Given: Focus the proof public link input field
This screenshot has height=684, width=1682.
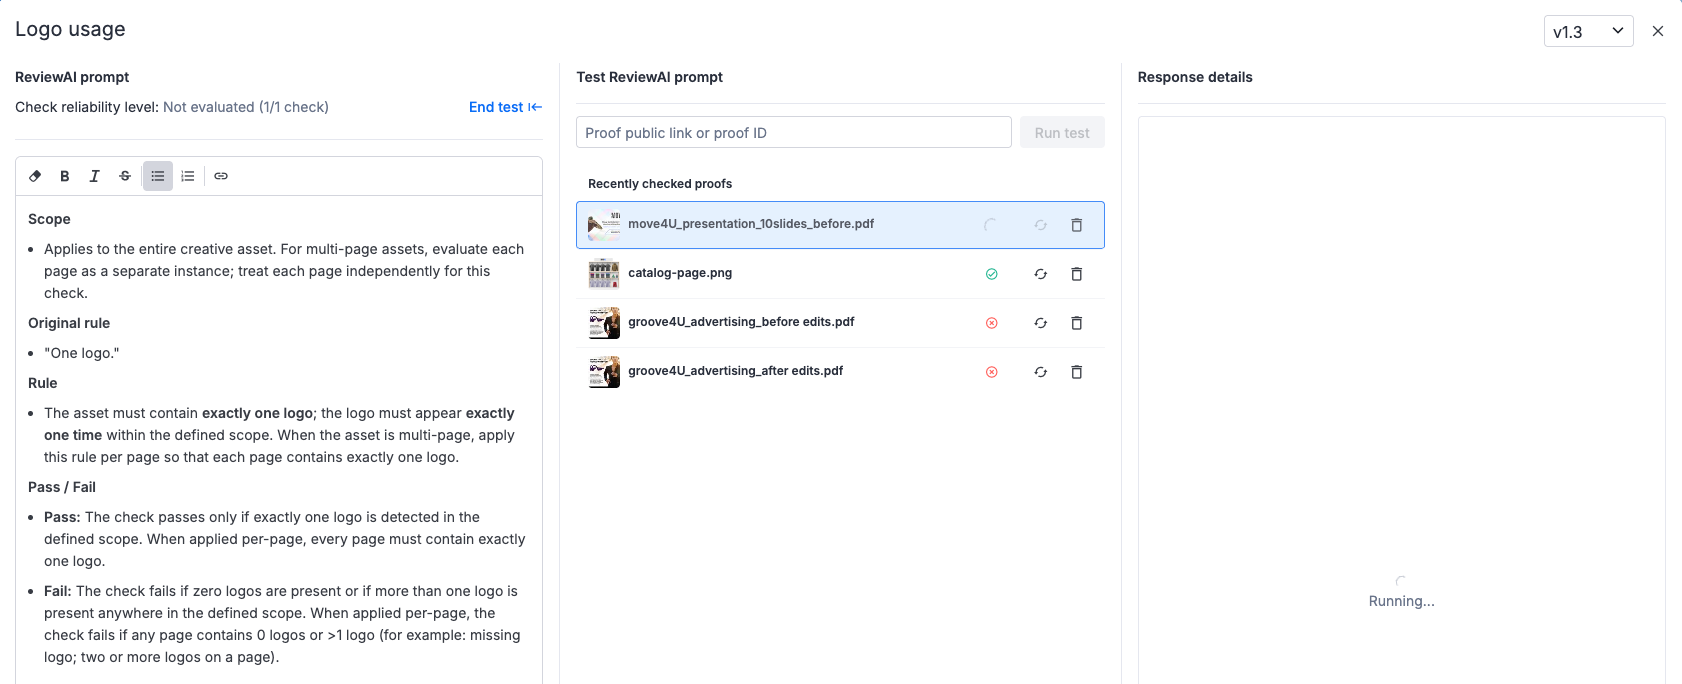Looking at the screenshot, I should click(x=793, y=133).
